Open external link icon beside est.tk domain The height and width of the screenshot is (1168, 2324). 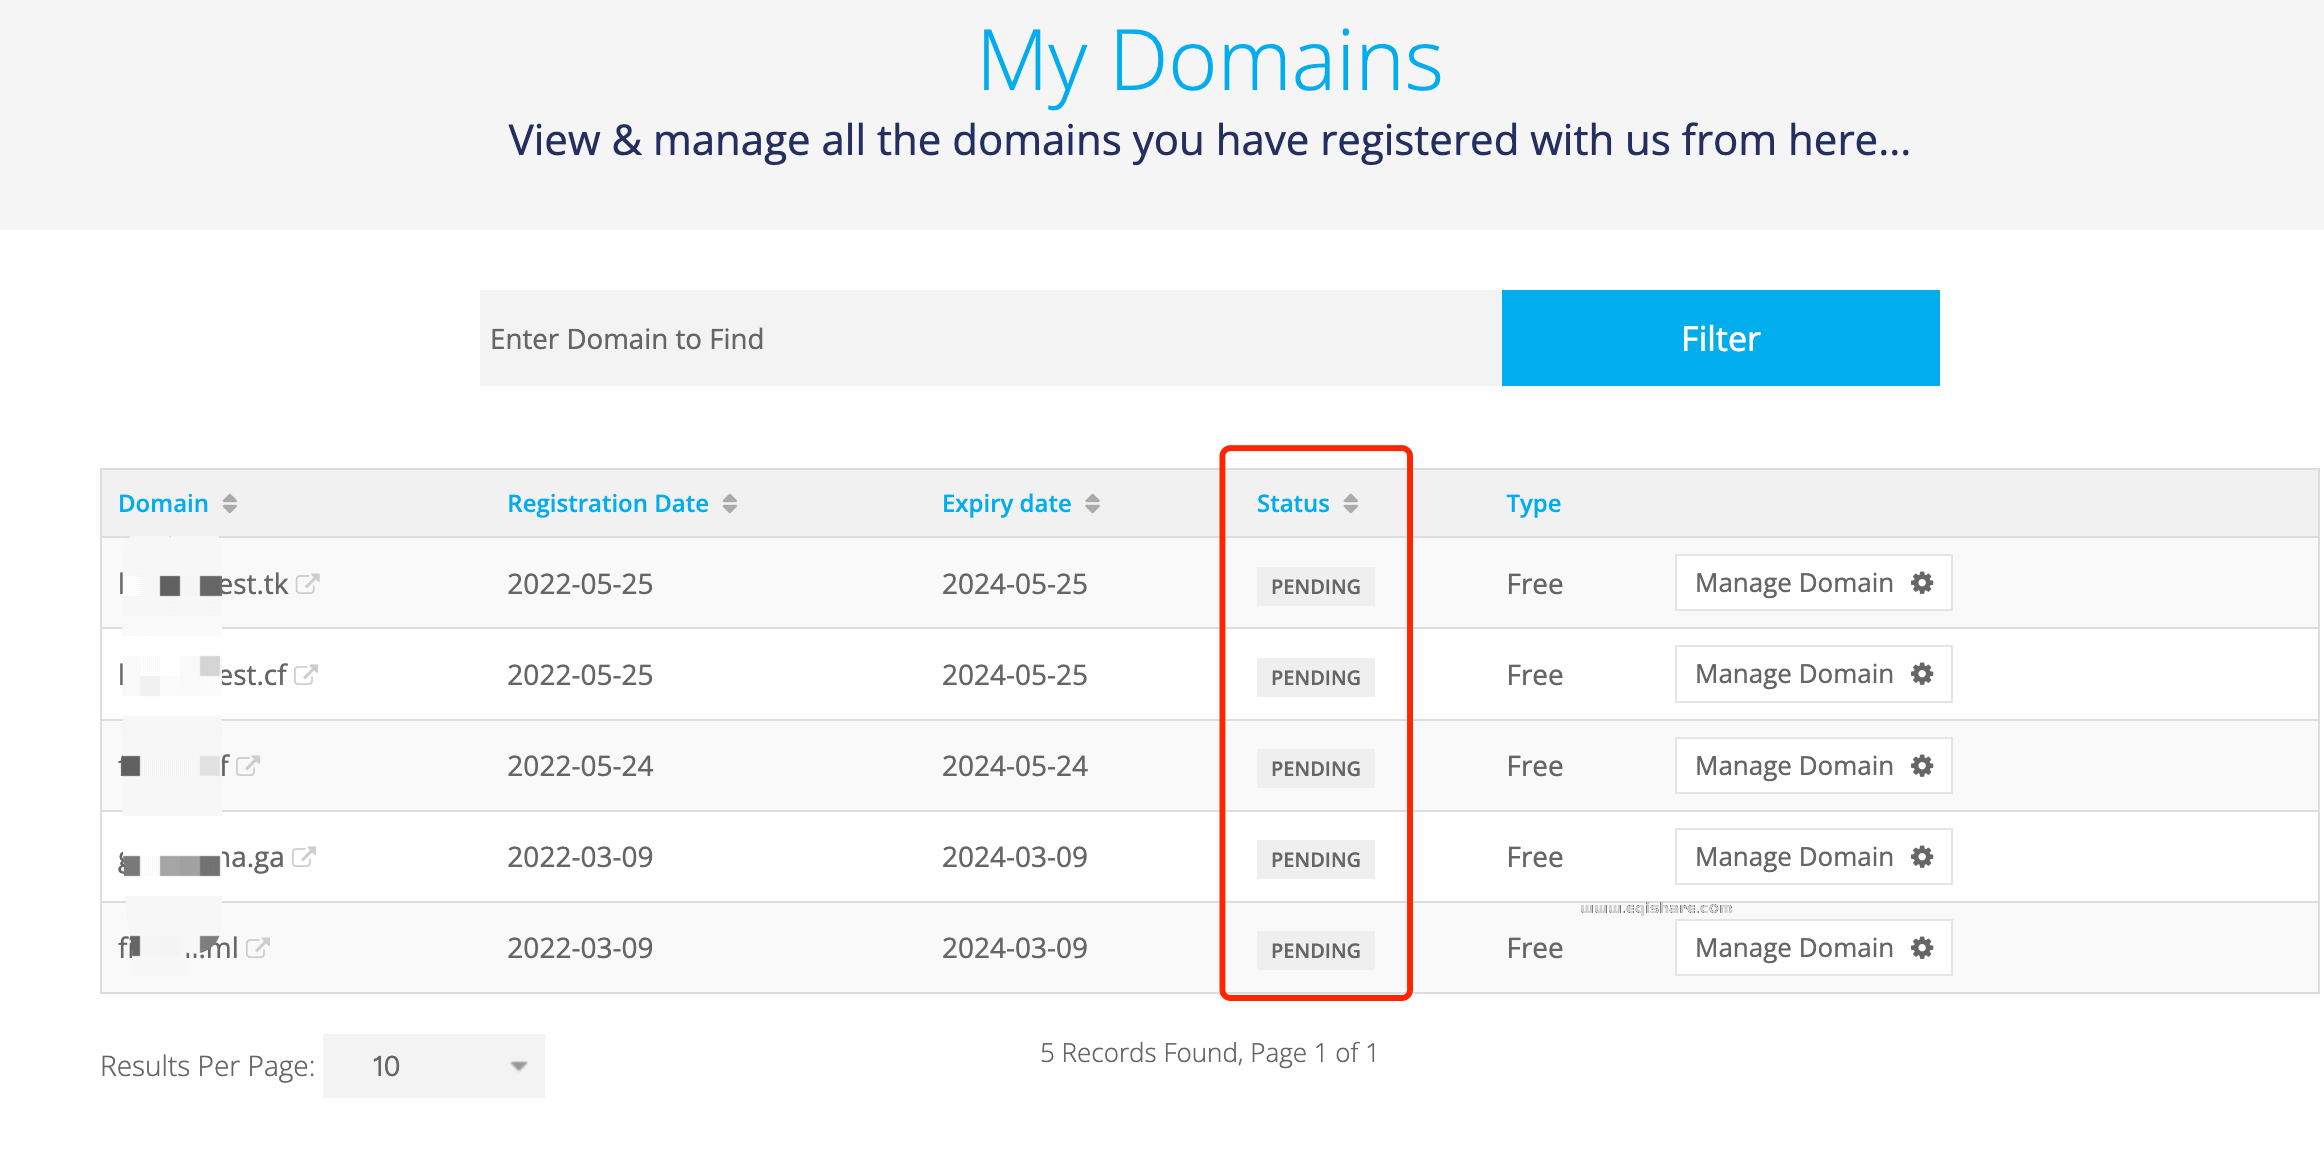coord(307,584)
